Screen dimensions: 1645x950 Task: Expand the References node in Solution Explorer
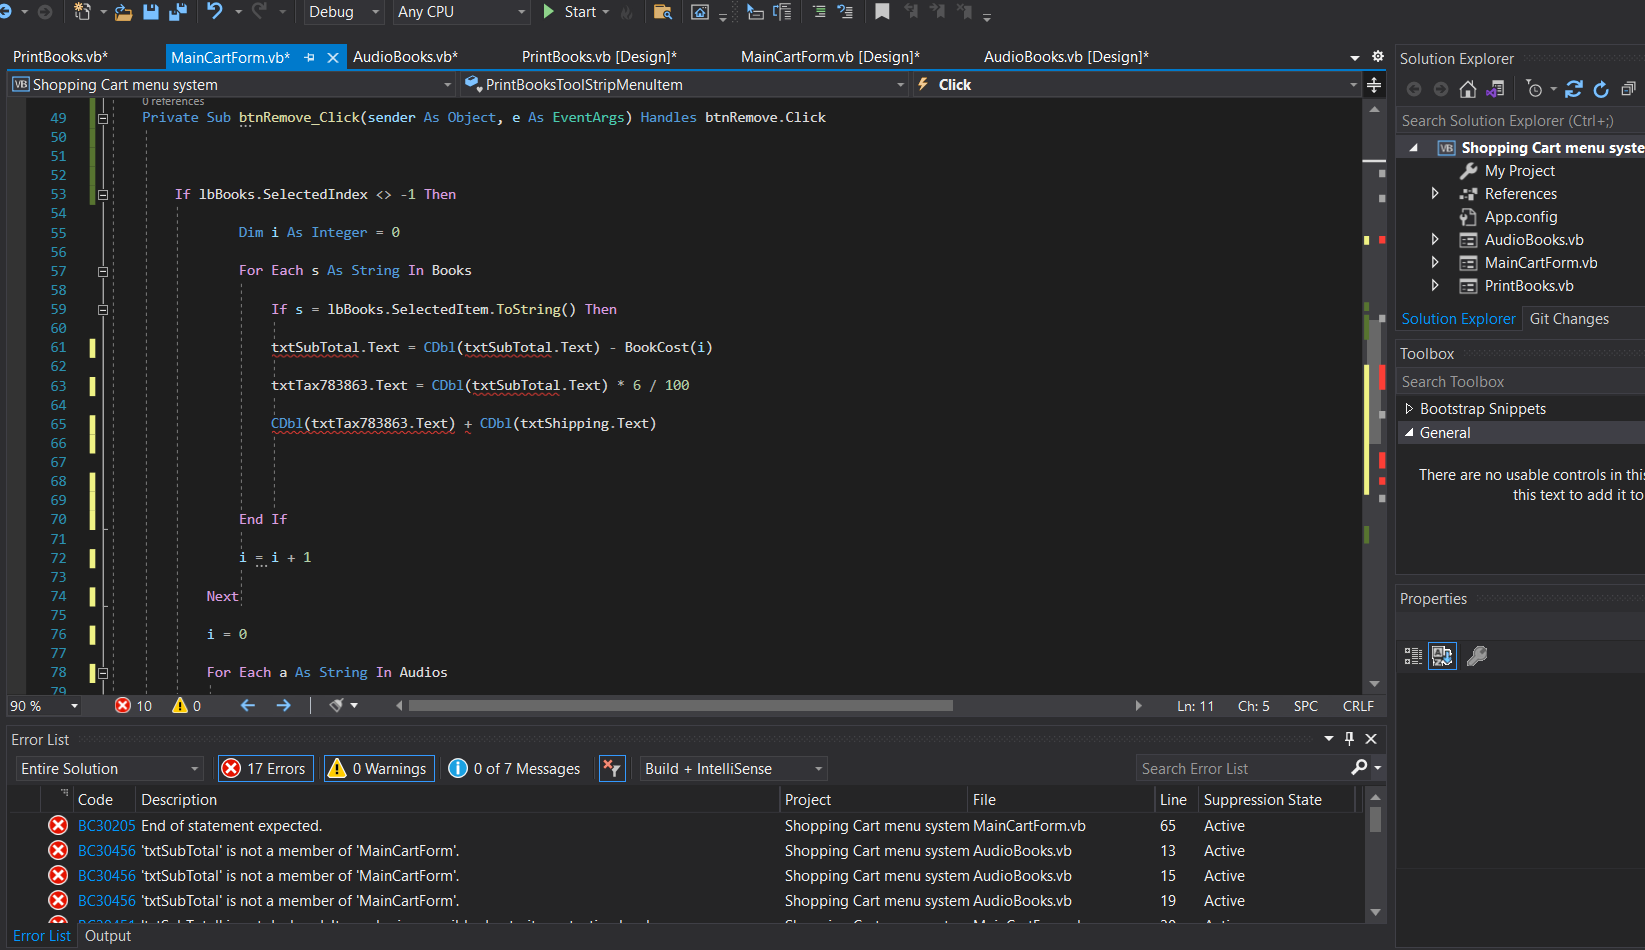tap(1435, 194)
